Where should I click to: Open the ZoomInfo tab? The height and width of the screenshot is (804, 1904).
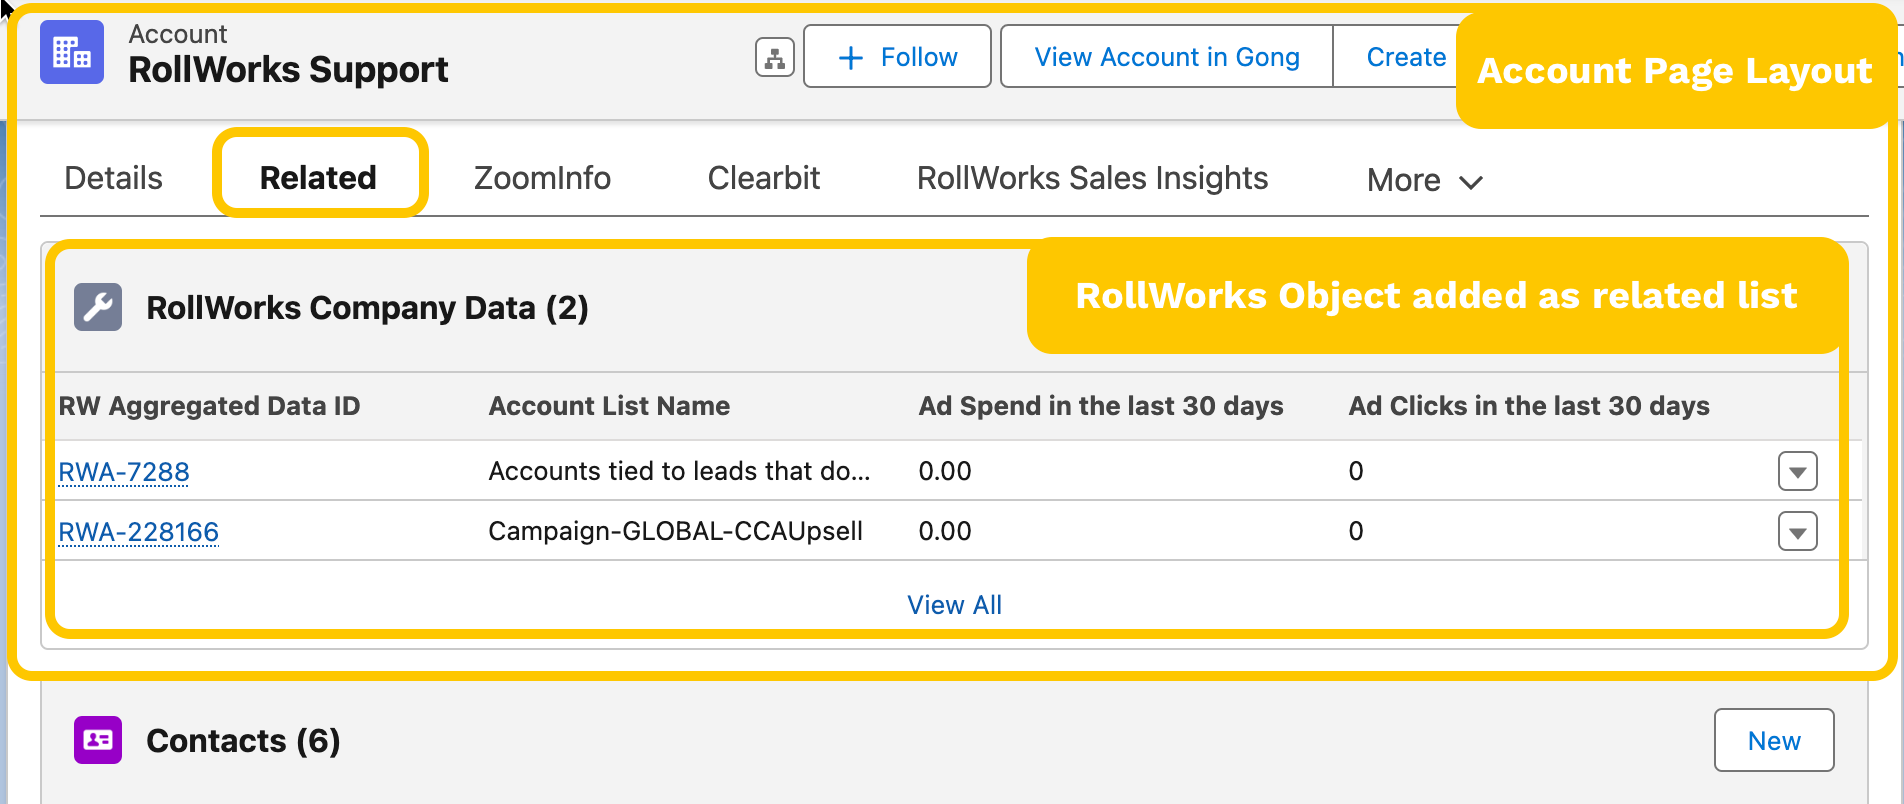pos(542,178)
